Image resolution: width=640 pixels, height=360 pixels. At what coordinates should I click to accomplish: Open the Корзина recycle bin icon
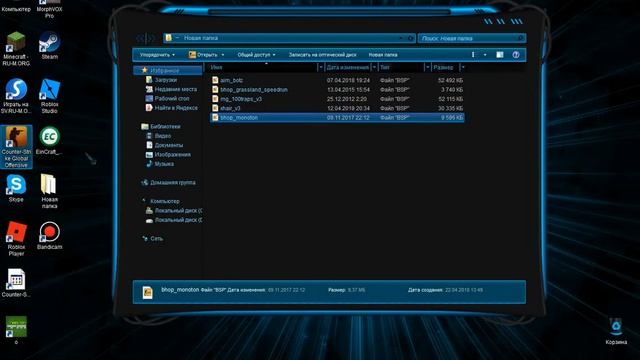click(616, 331)
